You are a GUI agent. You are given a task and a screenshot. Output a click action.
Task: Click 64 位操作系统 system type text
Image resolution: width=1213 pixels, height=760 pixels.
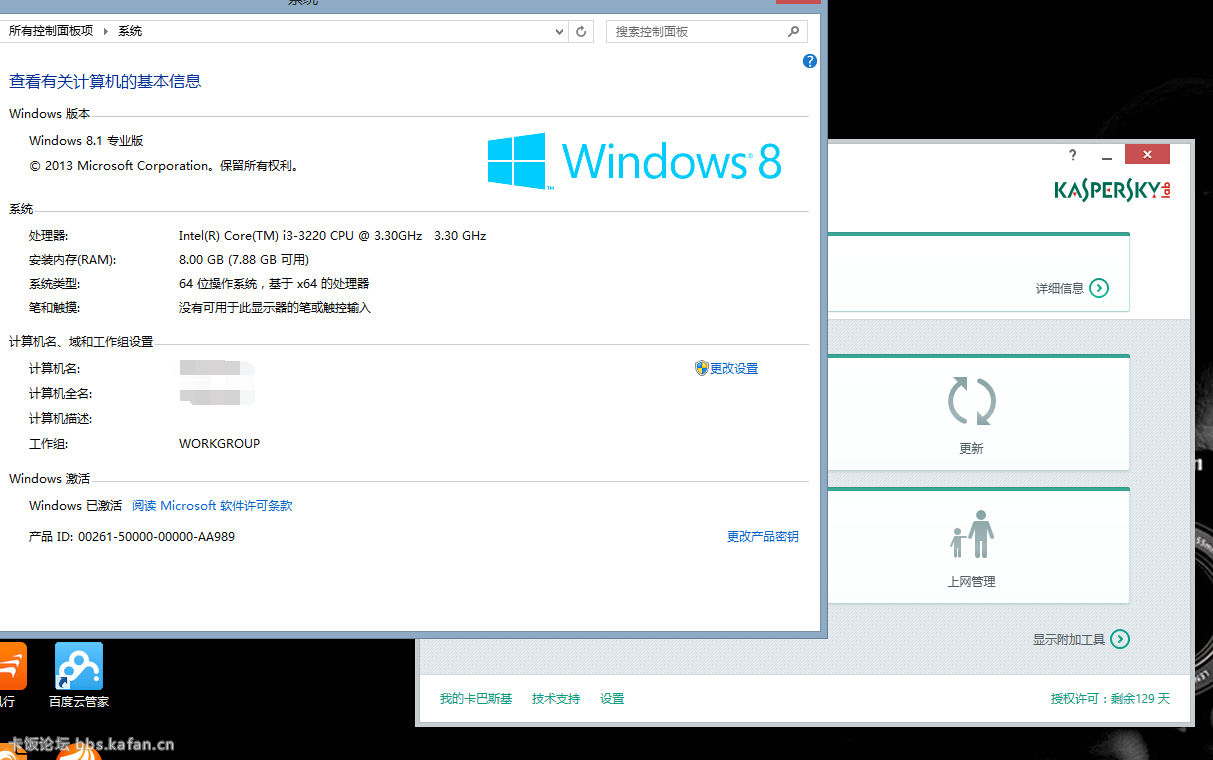point(274,284)
